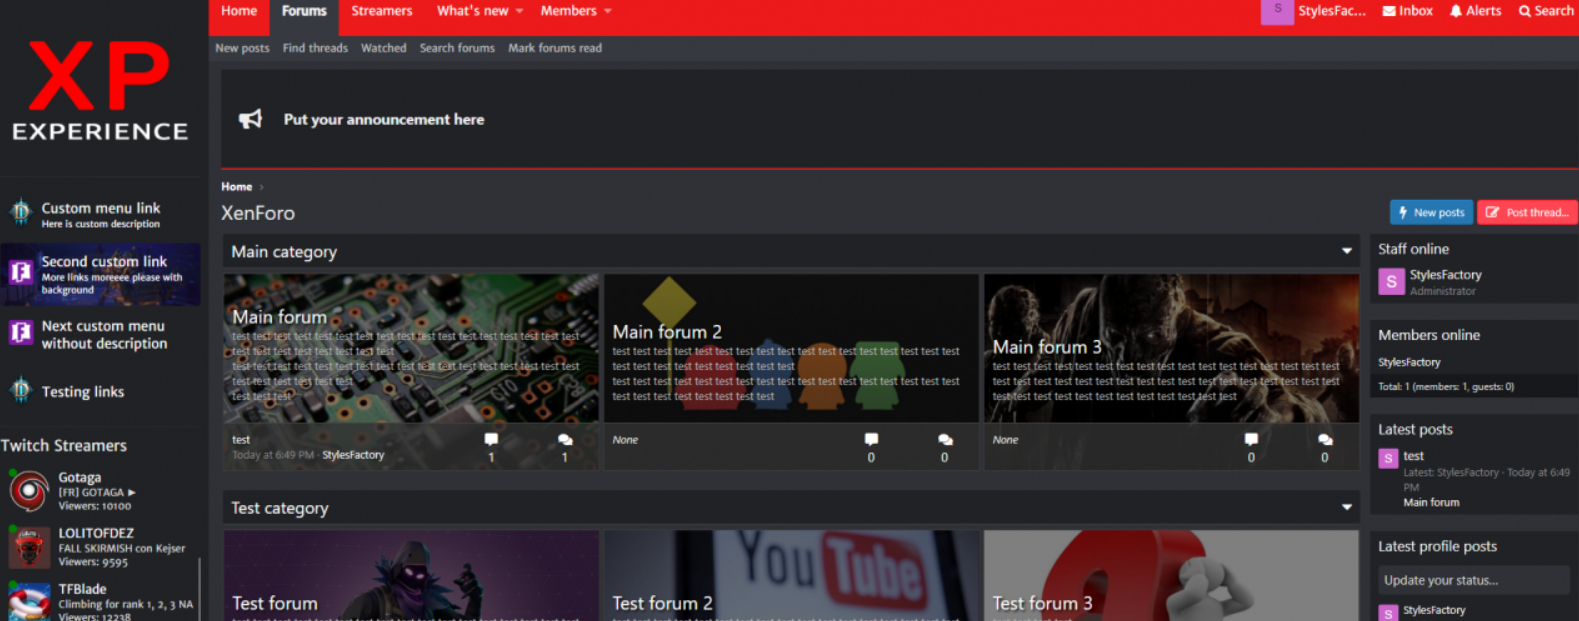This screenshot has width=1579, height=621.
Task: Click the megaphone announcement icon
Action: click(x=250, y=119)
